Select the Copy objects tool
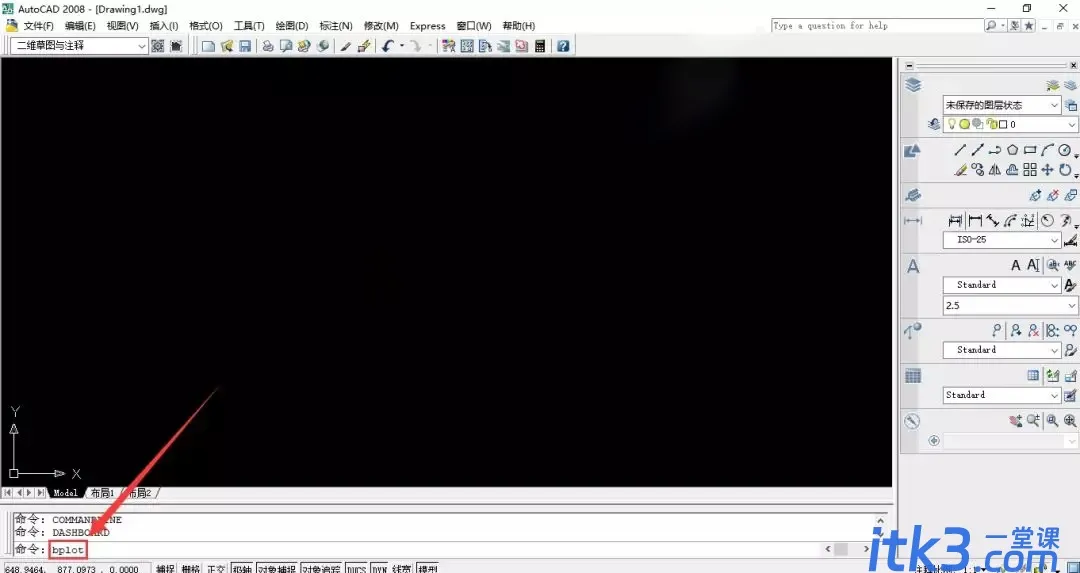The height and width of the screenshot is (573, 1080). (977, 169)
